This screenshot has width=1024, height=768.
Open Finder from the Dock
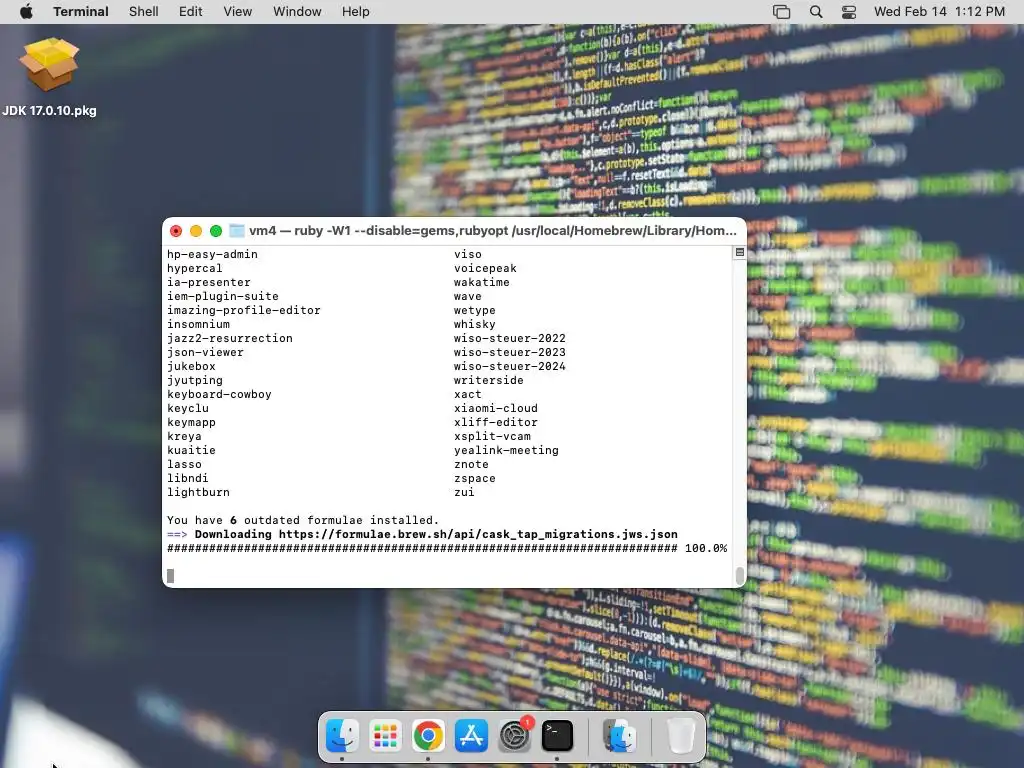coord(342,736)
